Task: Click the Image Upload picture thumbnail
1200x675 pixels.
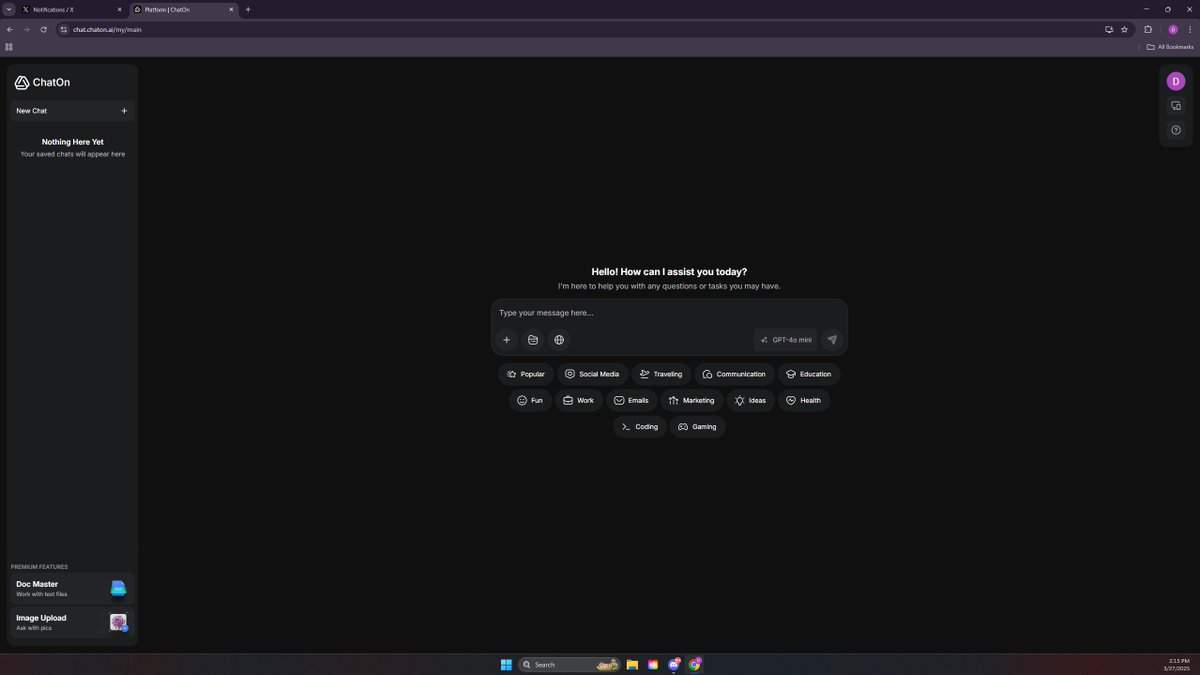Action: tap(119, 622)
